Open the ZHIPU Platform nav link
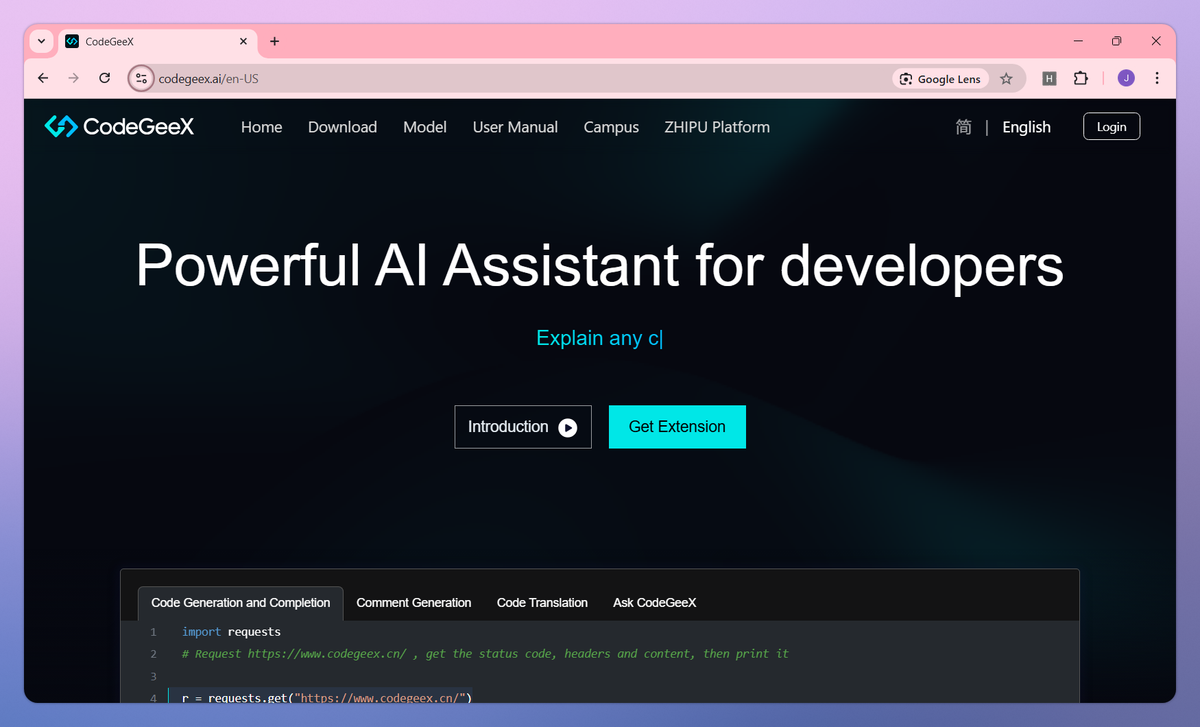 coord(717,127)
